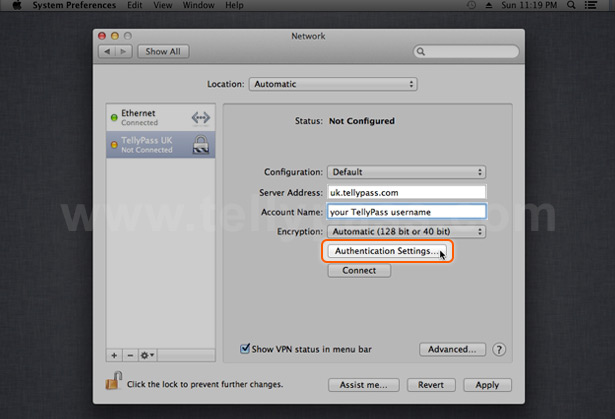This screenshot has width=615, height=419.
Task: Click the clock showing Sun 11:19 PM
Action: coord(529,5)
